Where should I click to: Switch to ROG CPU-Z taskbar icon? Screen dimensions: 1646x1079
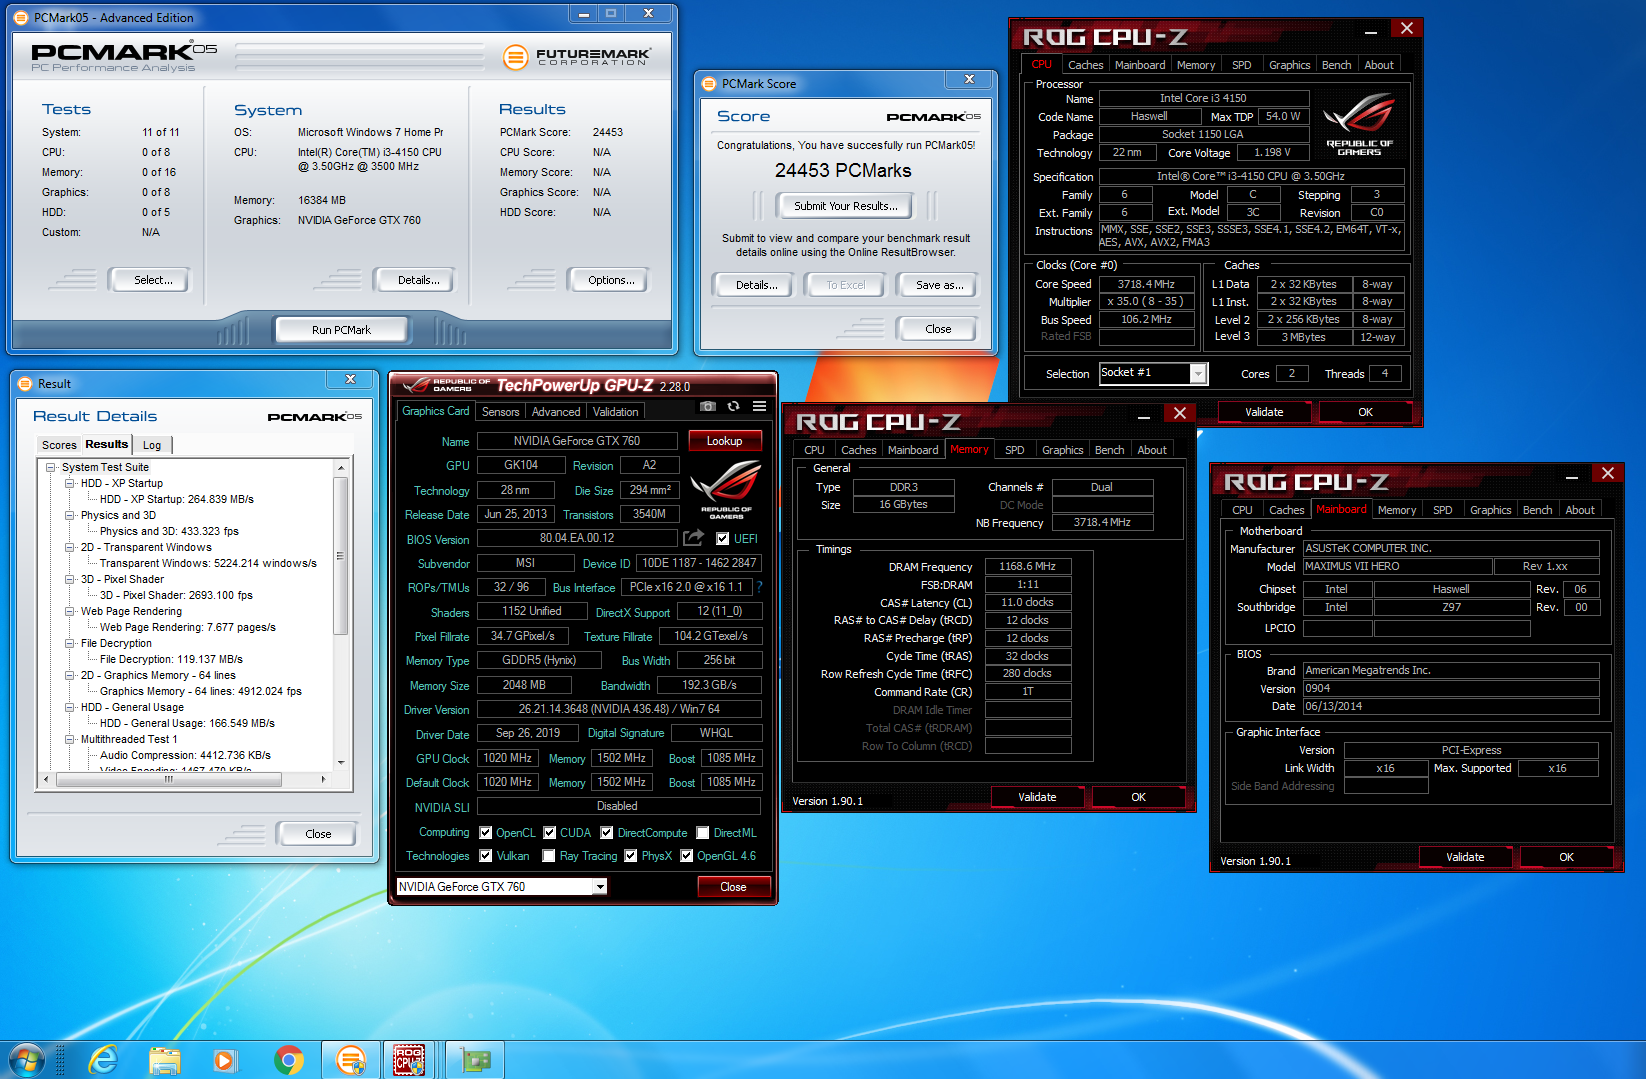coord(409,1060)
